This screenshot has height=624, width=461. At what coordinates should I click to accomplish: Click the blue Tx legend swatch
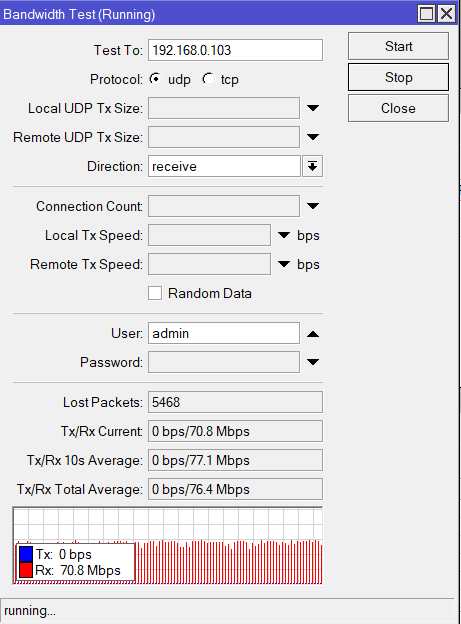(26, 554)
